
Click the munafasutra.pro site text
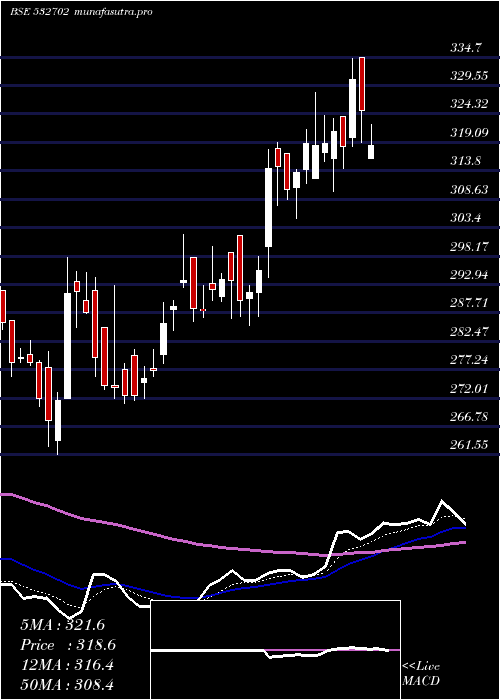tap(112, 12)
